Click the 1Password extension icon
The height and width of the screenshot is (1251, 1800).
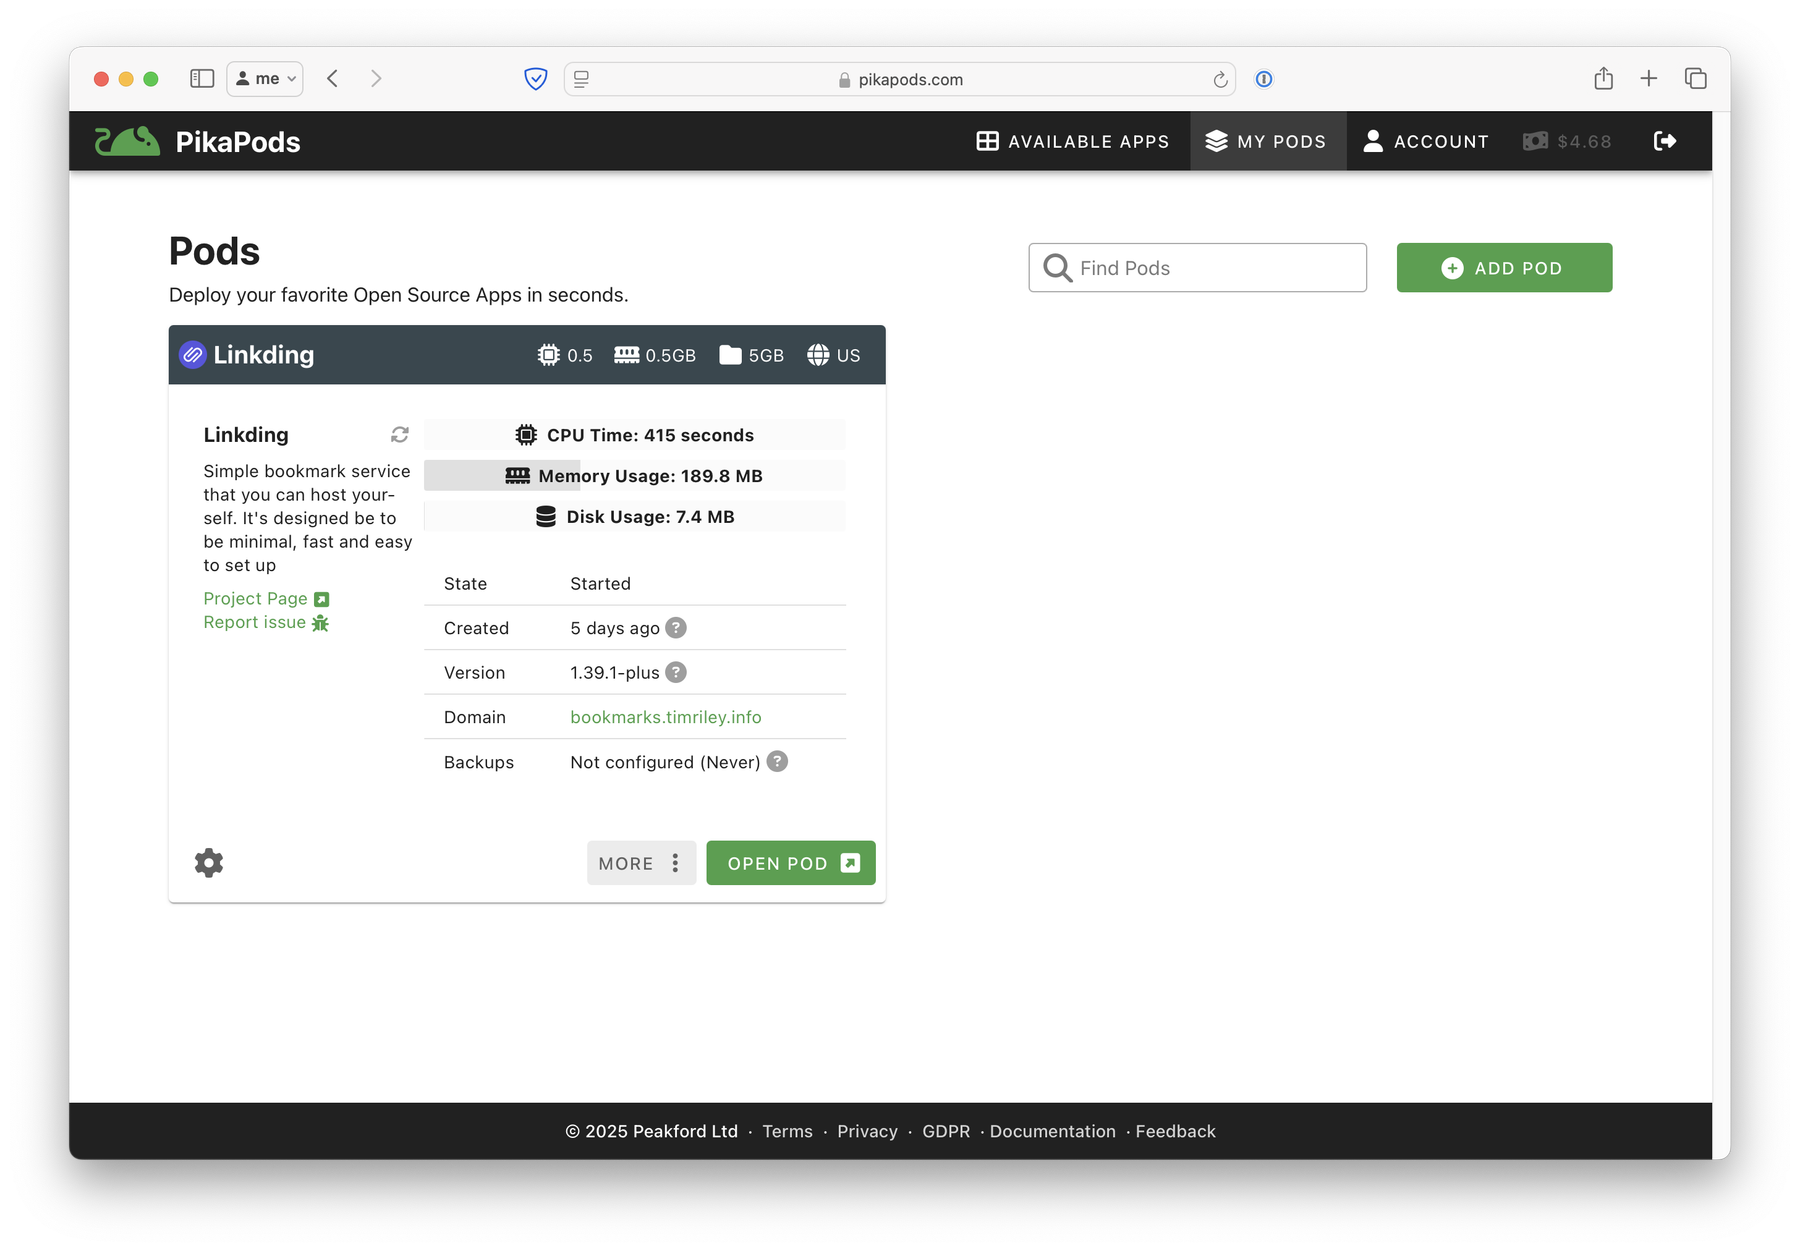(1264, 79)
